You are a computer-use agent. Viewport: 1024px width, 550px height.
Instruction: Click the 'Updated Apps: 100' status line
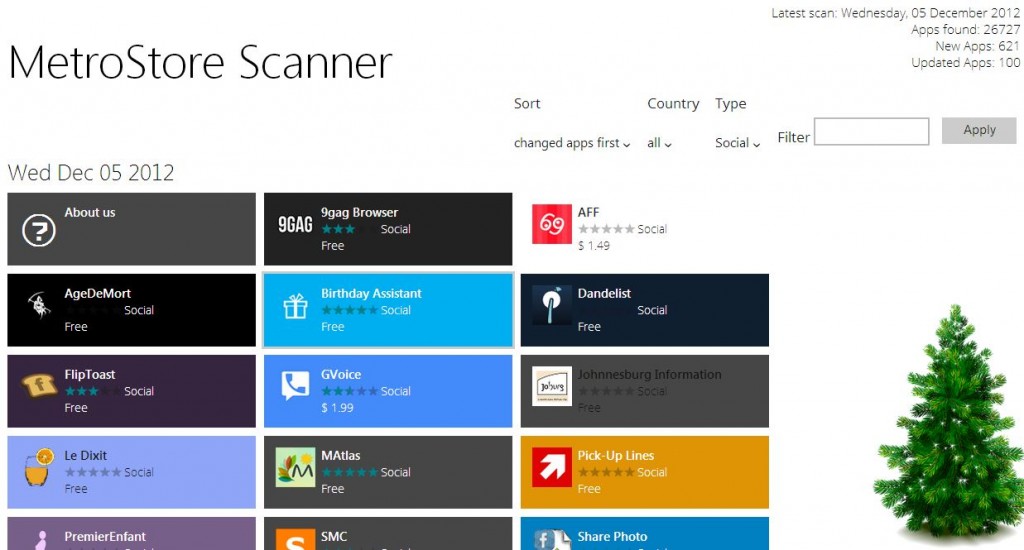[x=965, y=63]
